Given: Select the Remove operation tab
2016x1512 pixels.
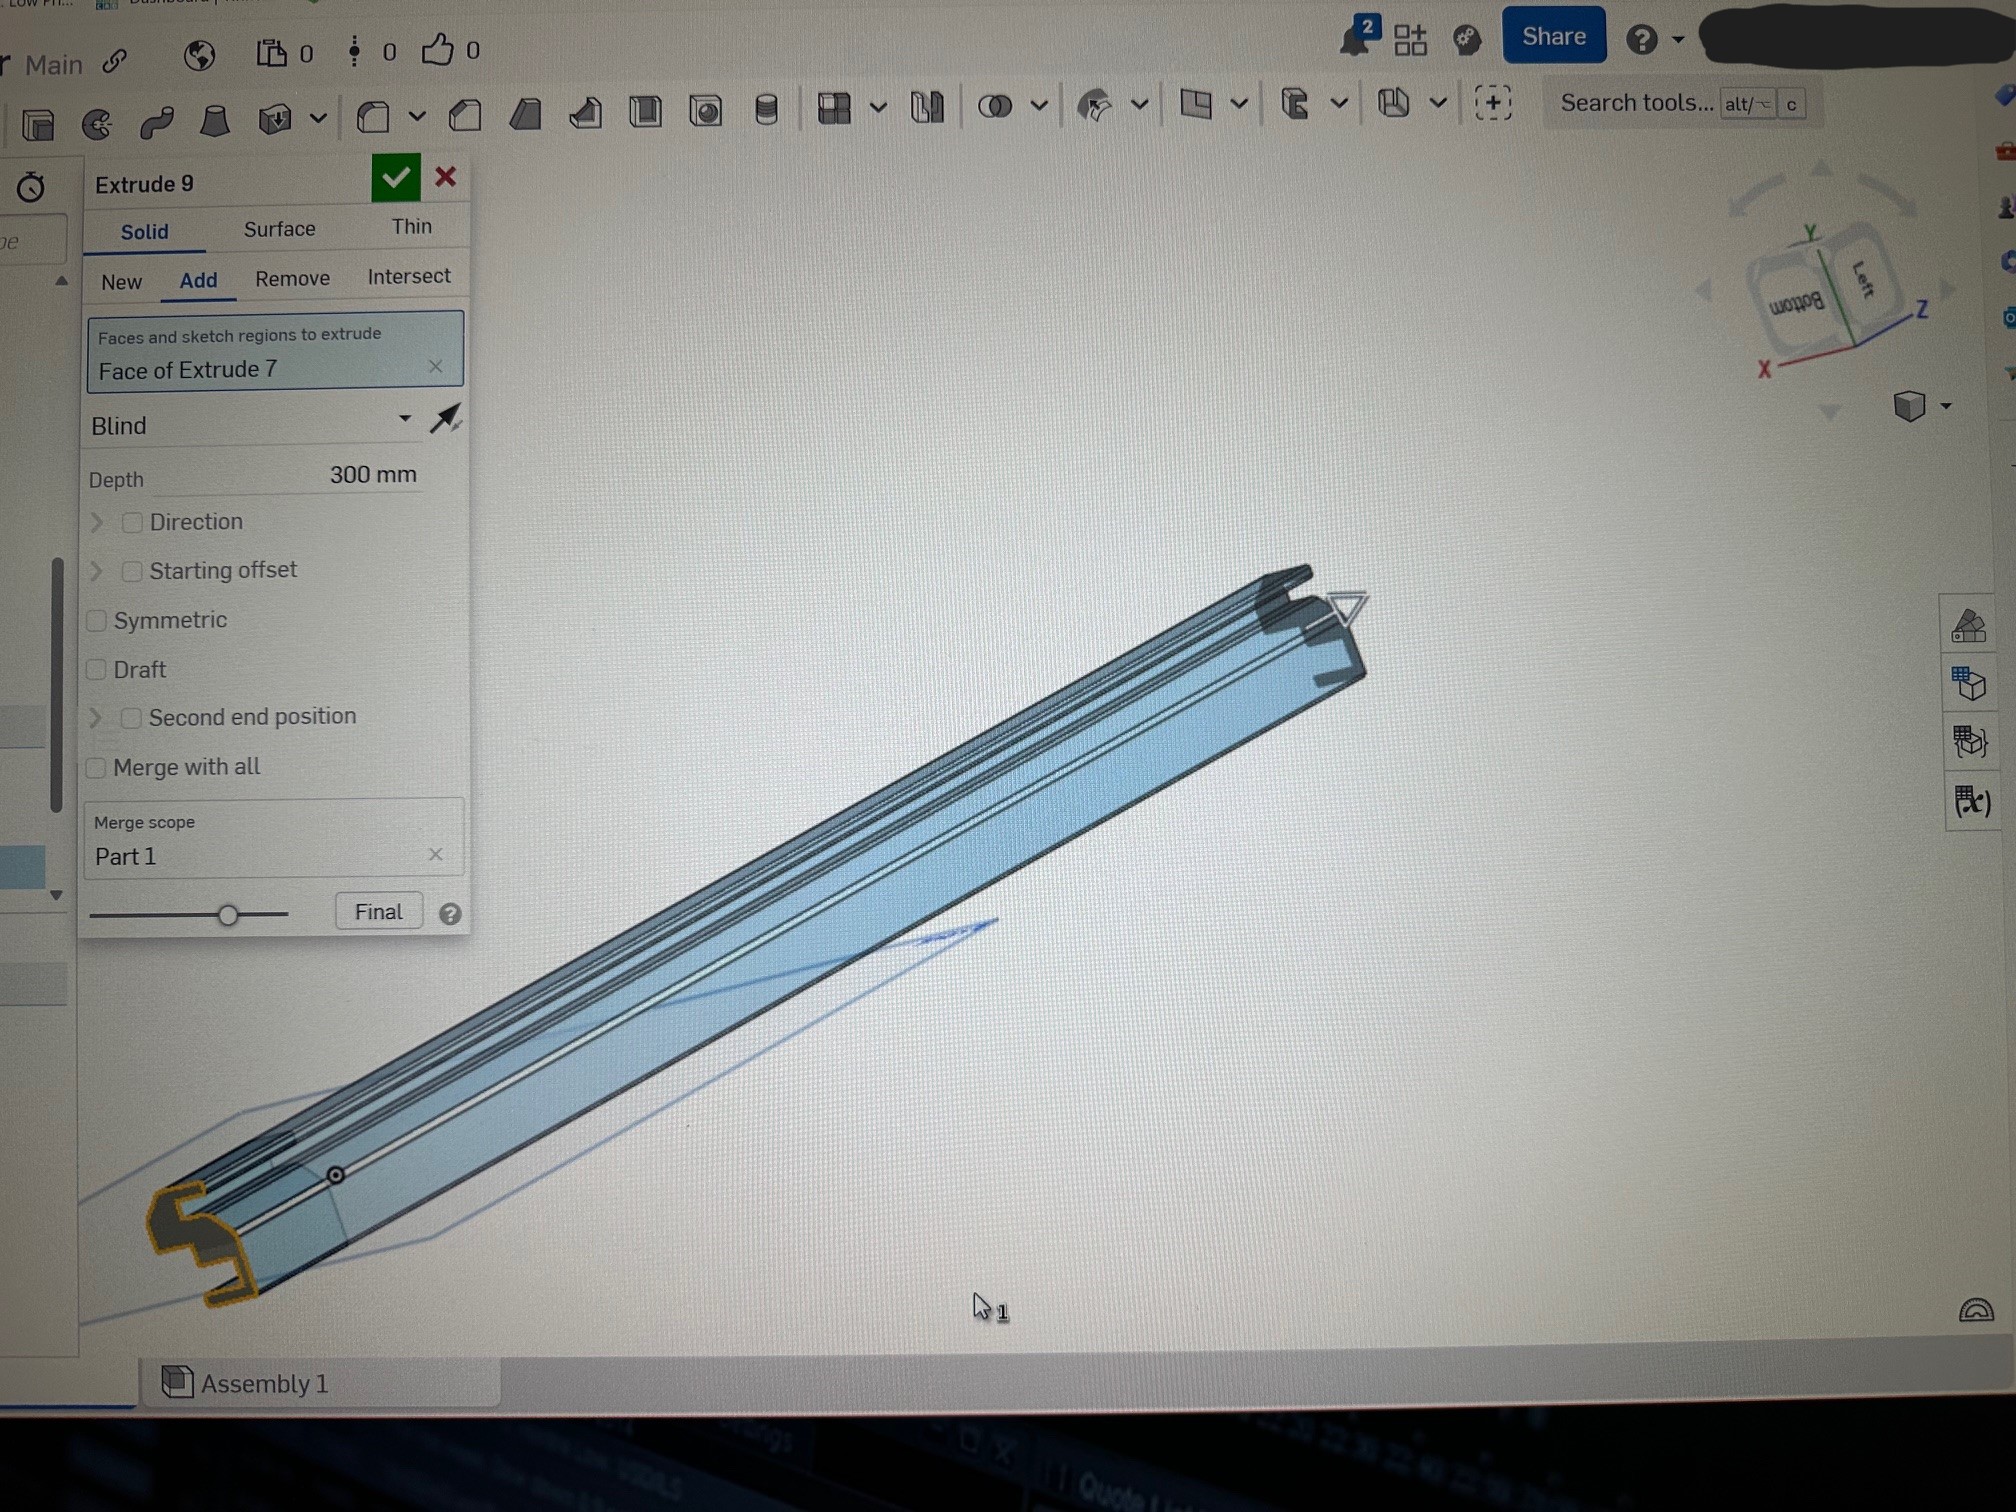Looking at the screenshot, I should (x=292, y=278).
